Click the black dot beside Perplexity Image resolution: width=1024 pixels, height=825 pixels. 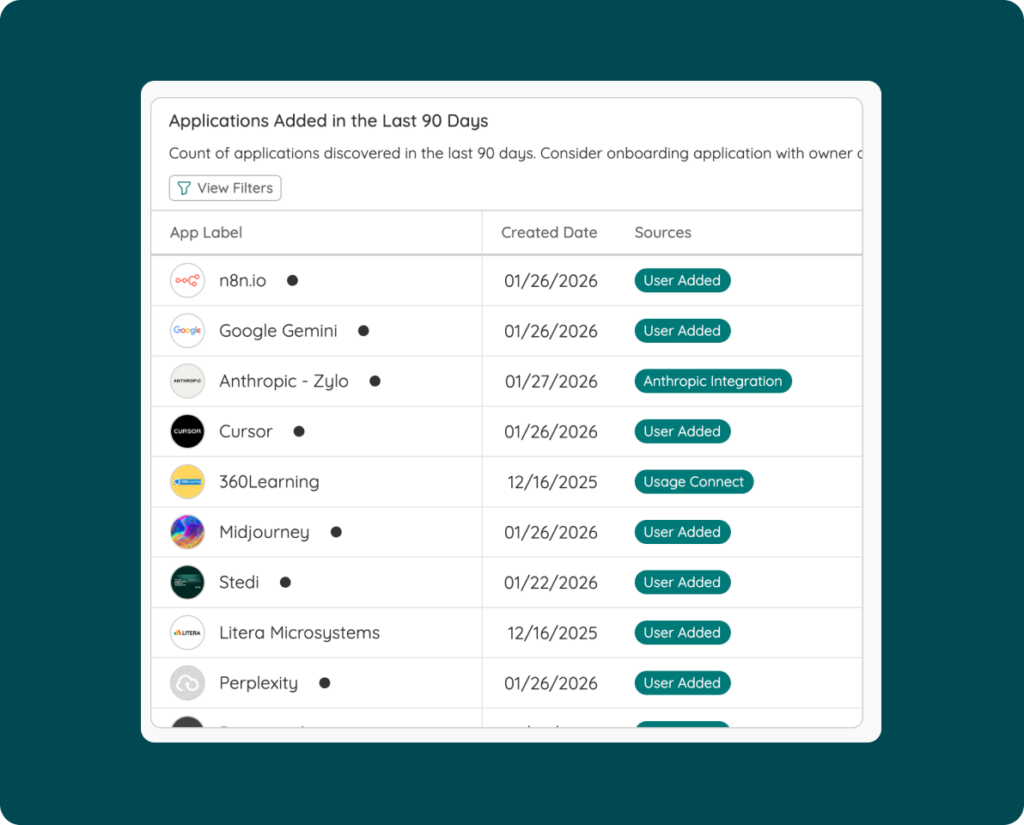(324, 683)
